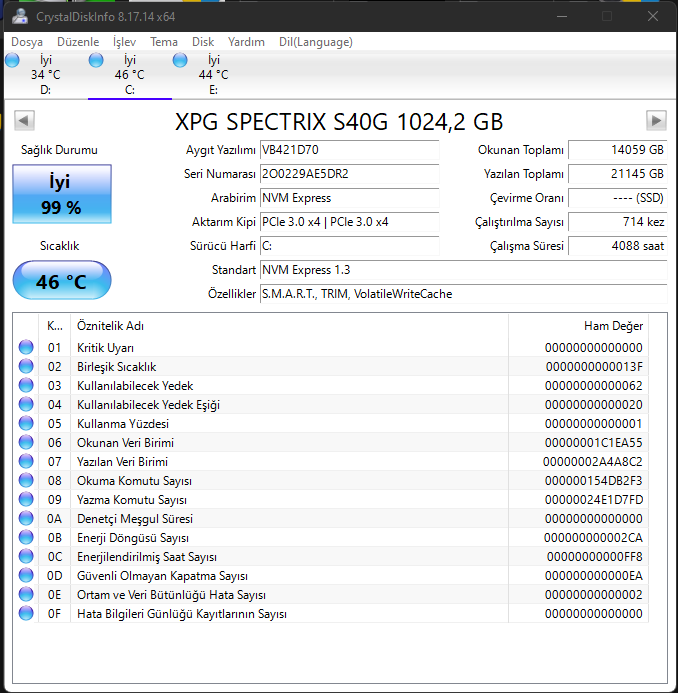Click Çalıştırılma Sayısı value 714 kez
Viewport: 678px width, 693px height.
(617, 221)
